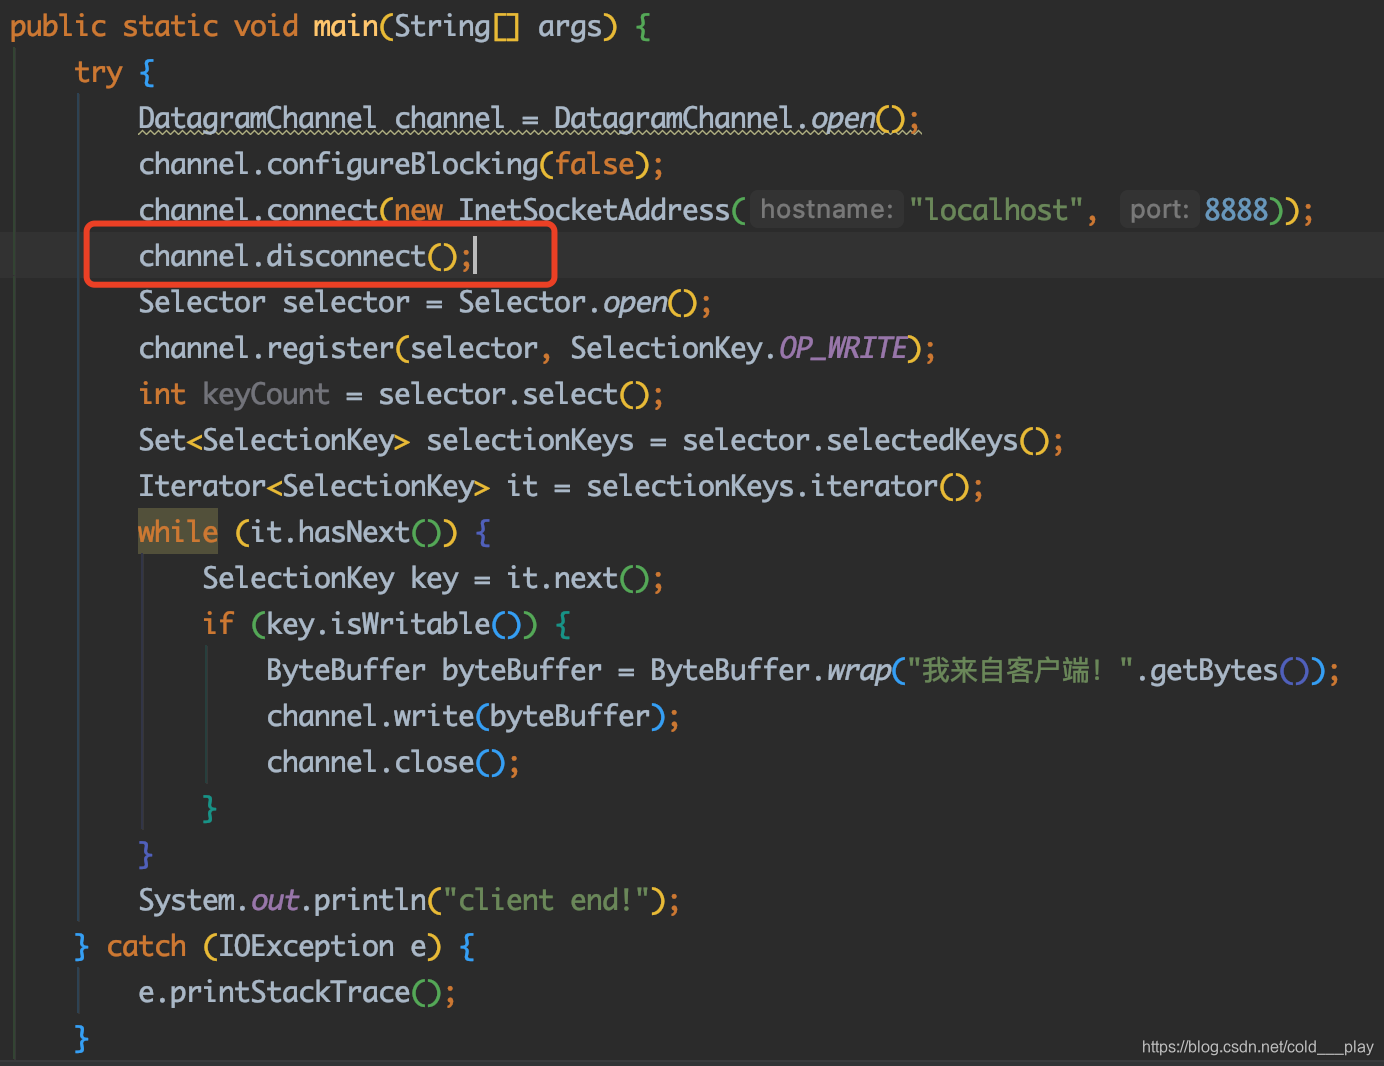This screenshot has height=1066, width=1384.
Task: Click the highlighted while keyword
Action: click(178, 532)
